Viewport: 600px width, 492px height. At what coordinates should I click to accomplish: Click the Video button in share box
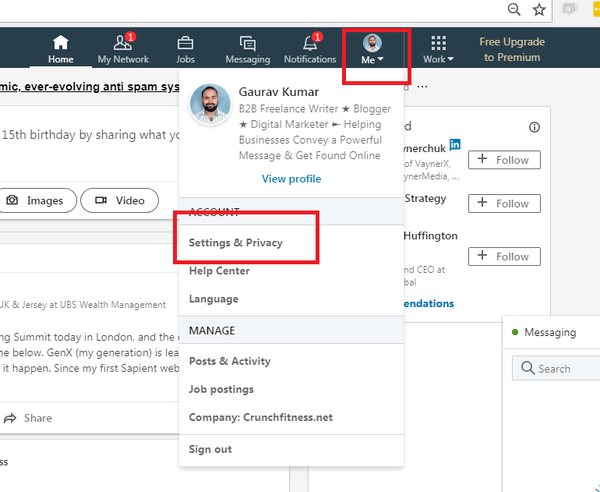click(x=119, y=200)
